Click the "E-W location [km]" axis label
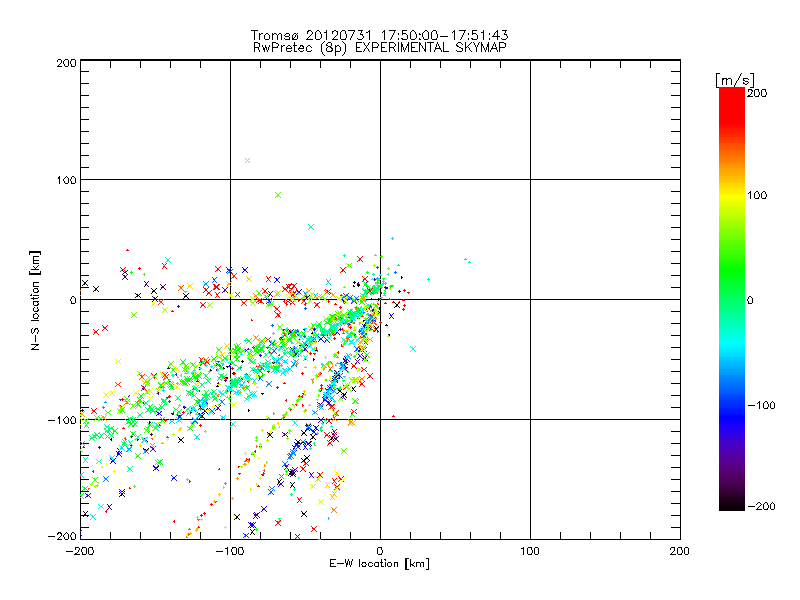 click(x=379, y=563)
